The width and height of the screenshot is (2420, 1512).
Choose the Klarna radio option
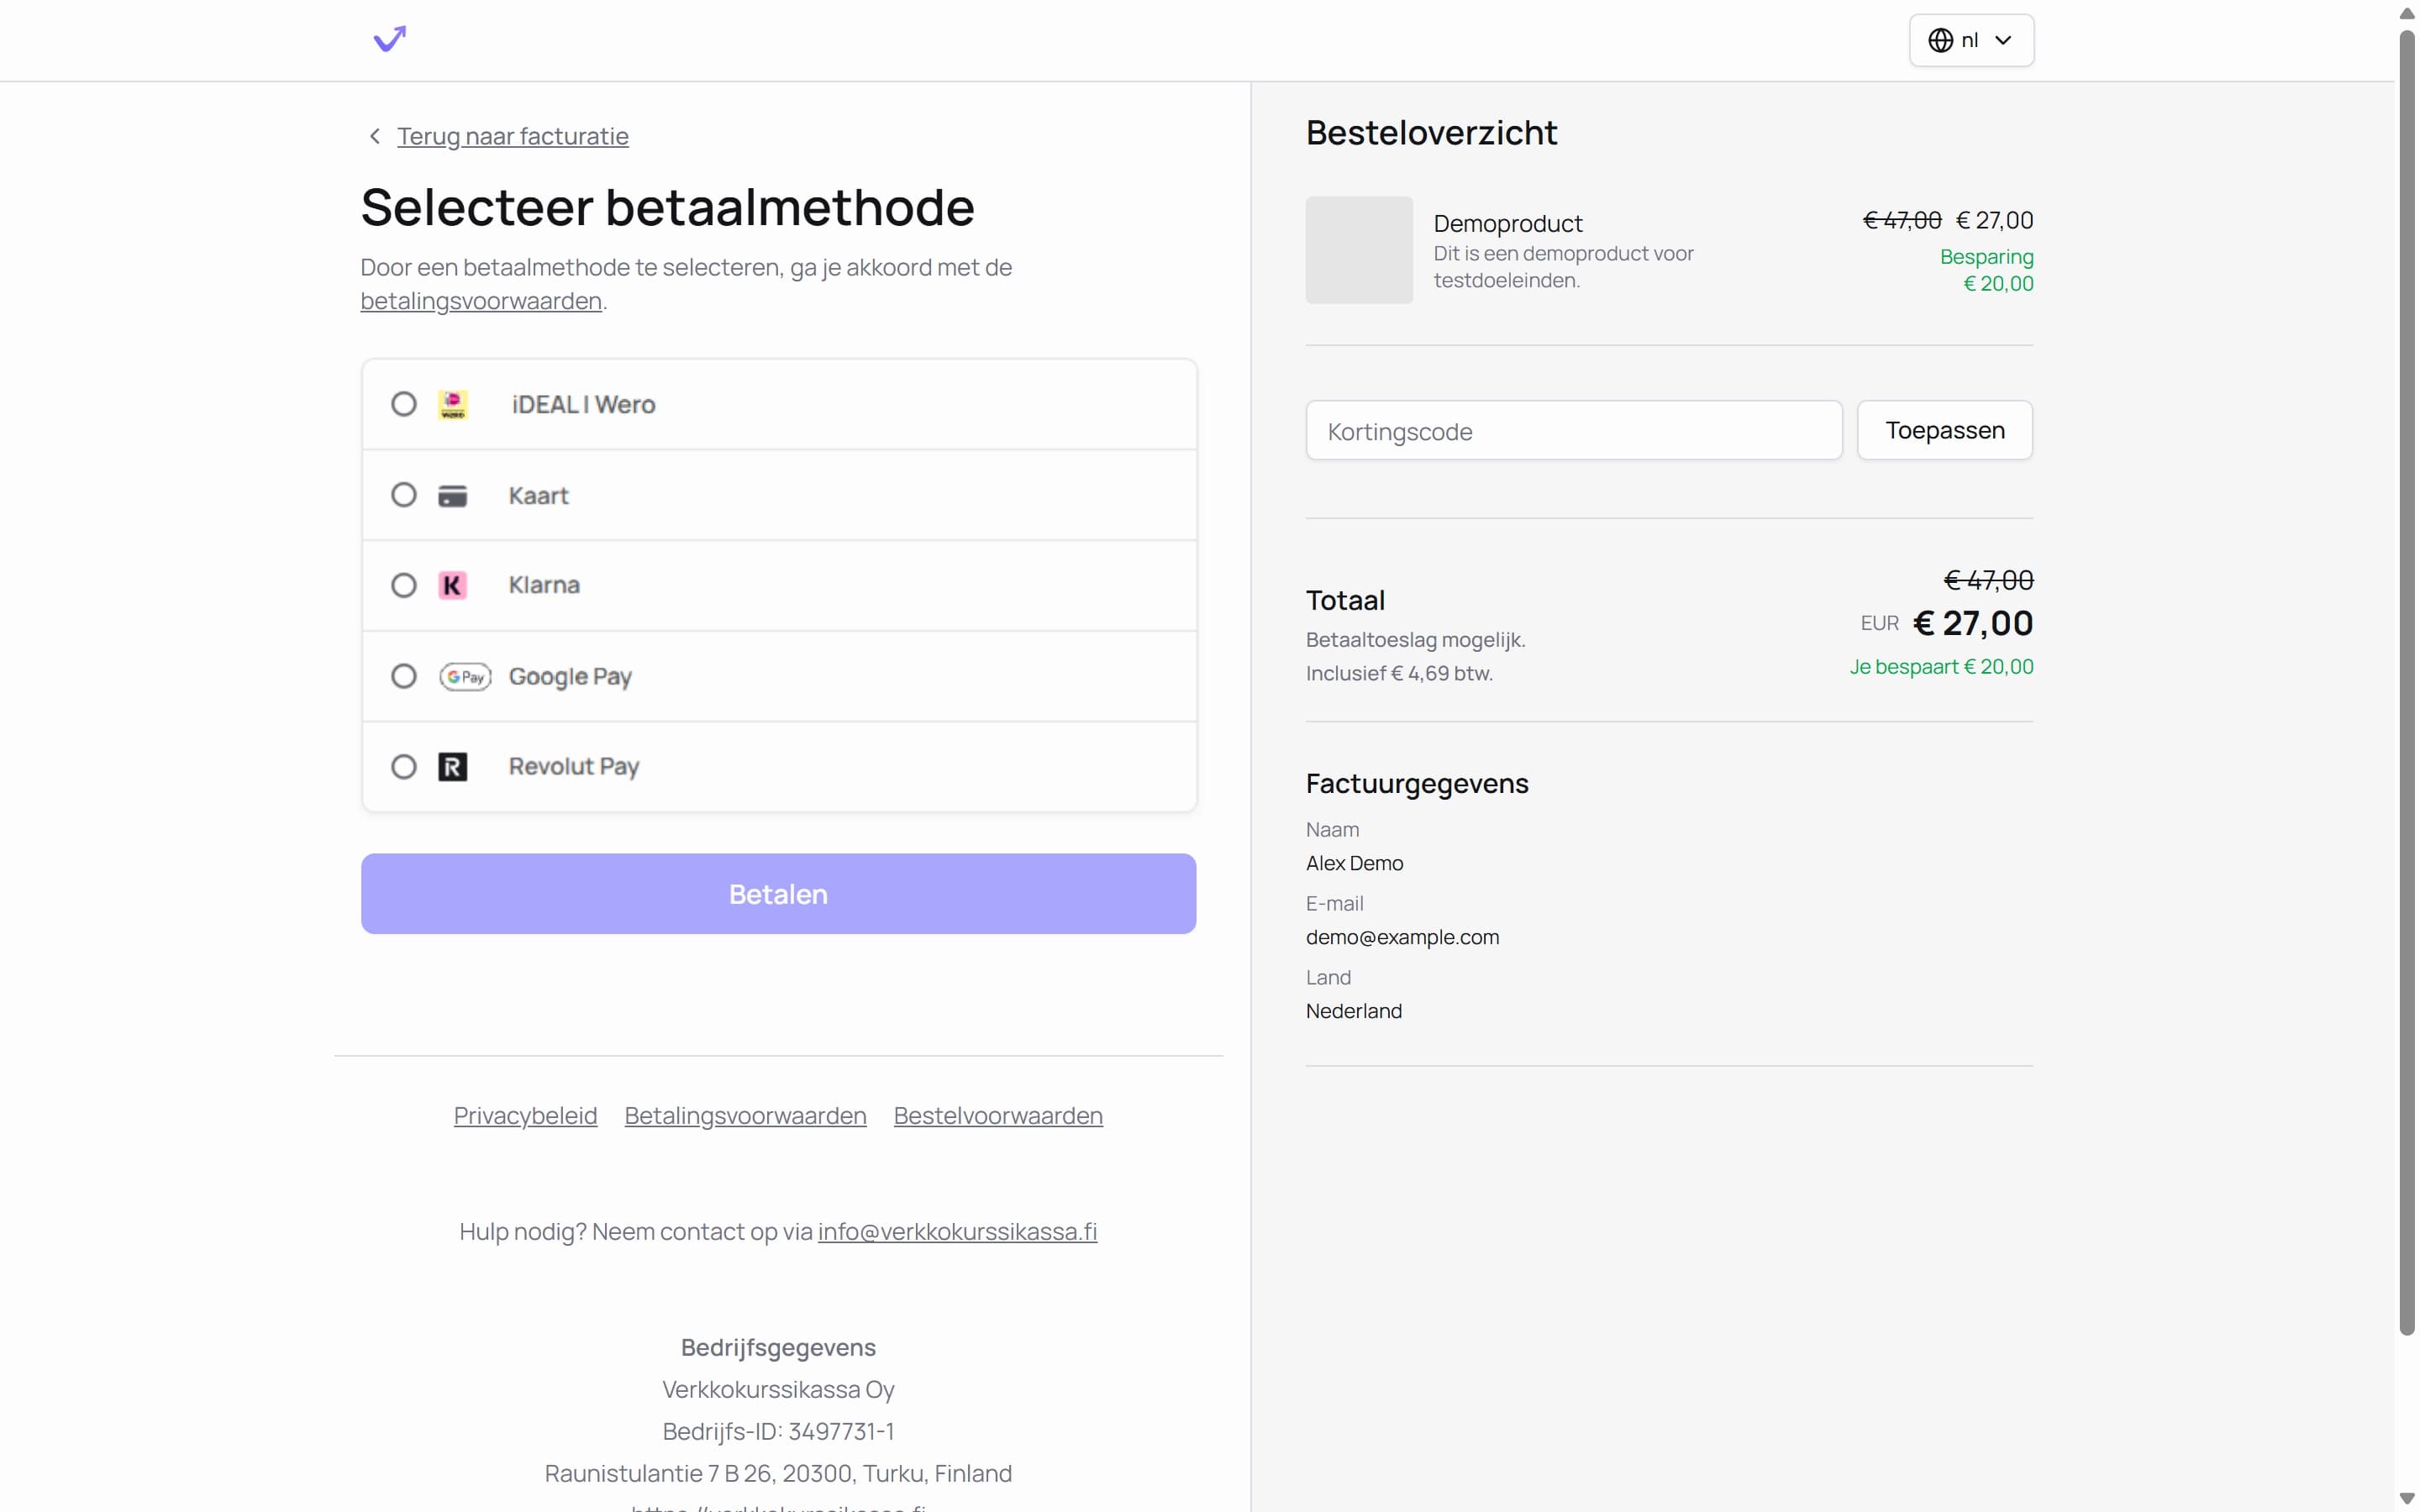(404, 585)
